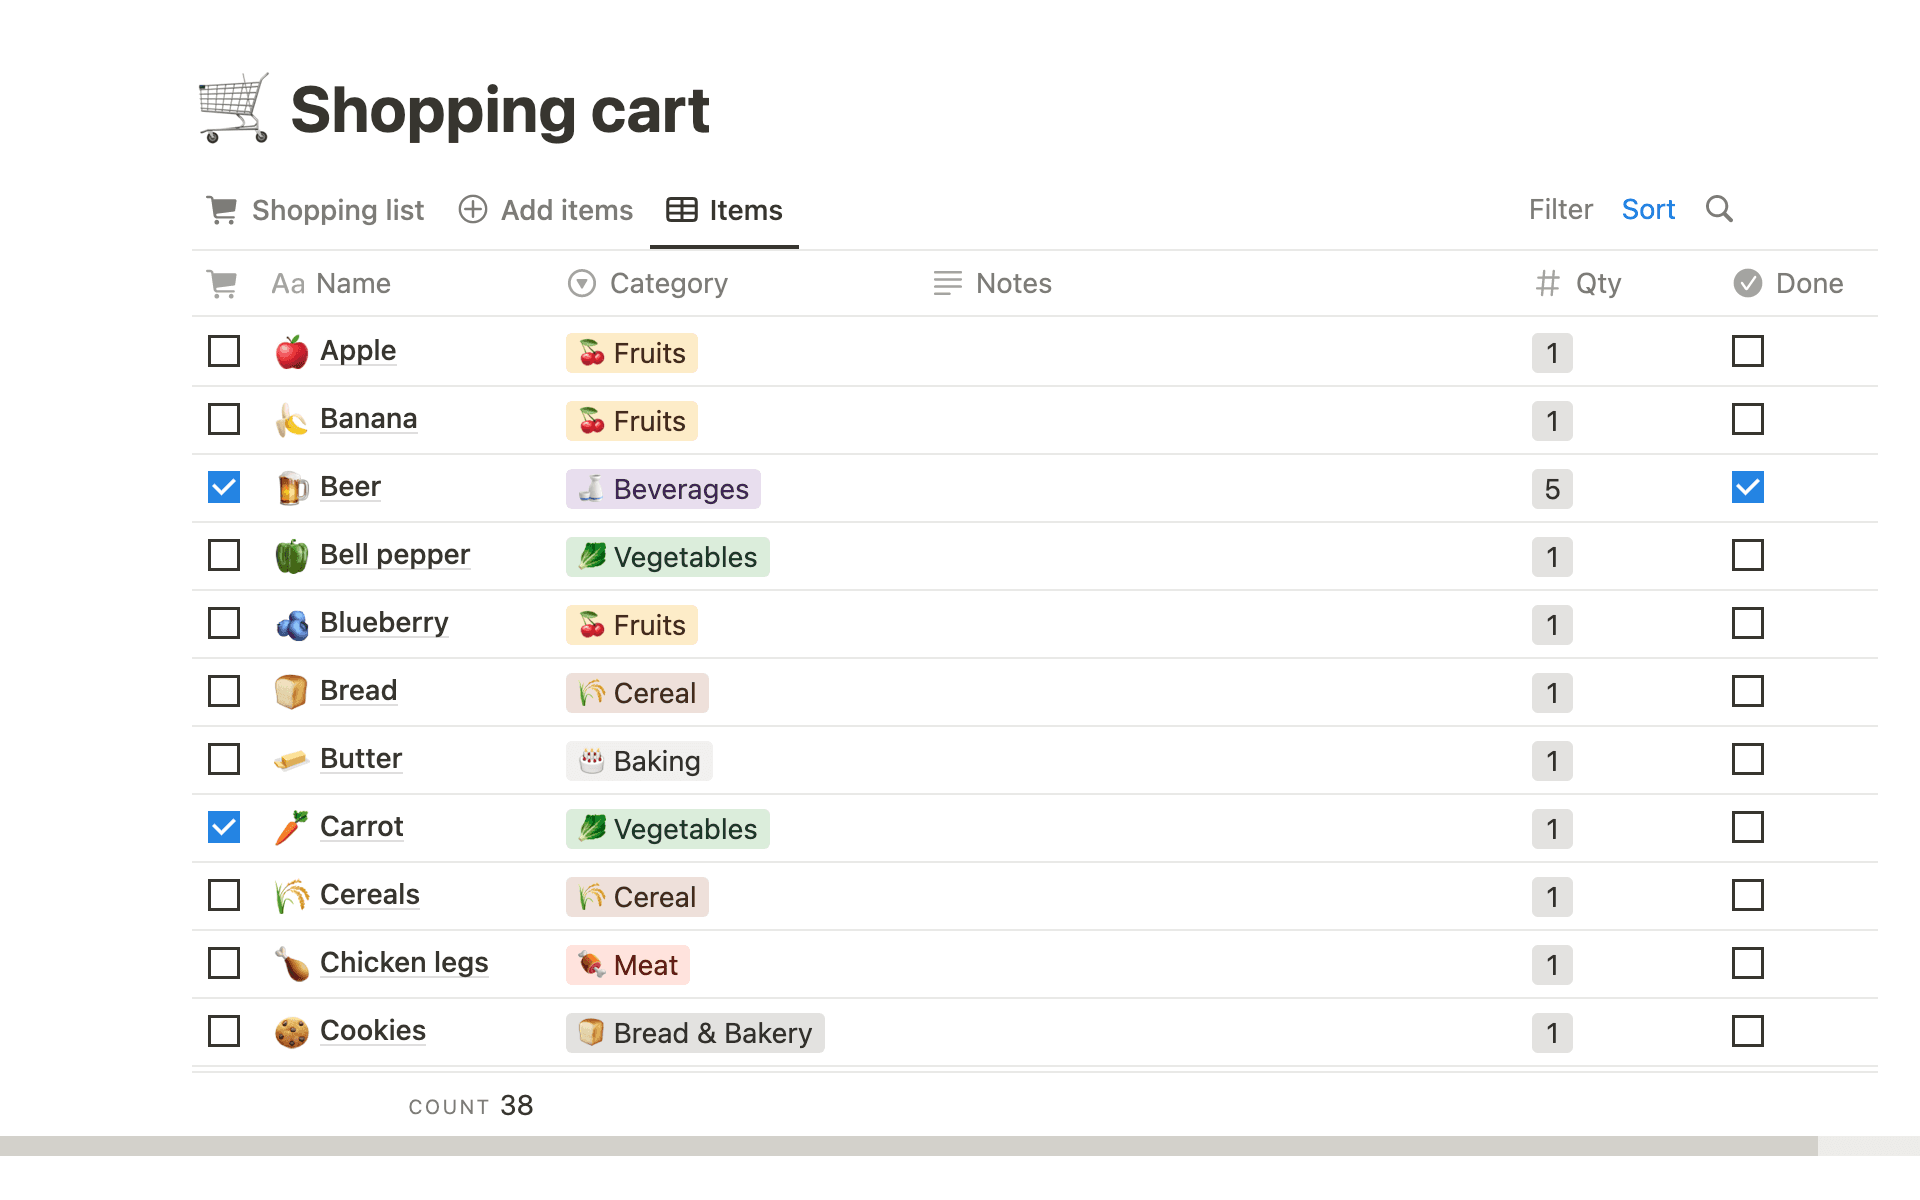1920x1200 pixels.
Task: Mark Bread as Done
Action: (x=1747, y=691)
